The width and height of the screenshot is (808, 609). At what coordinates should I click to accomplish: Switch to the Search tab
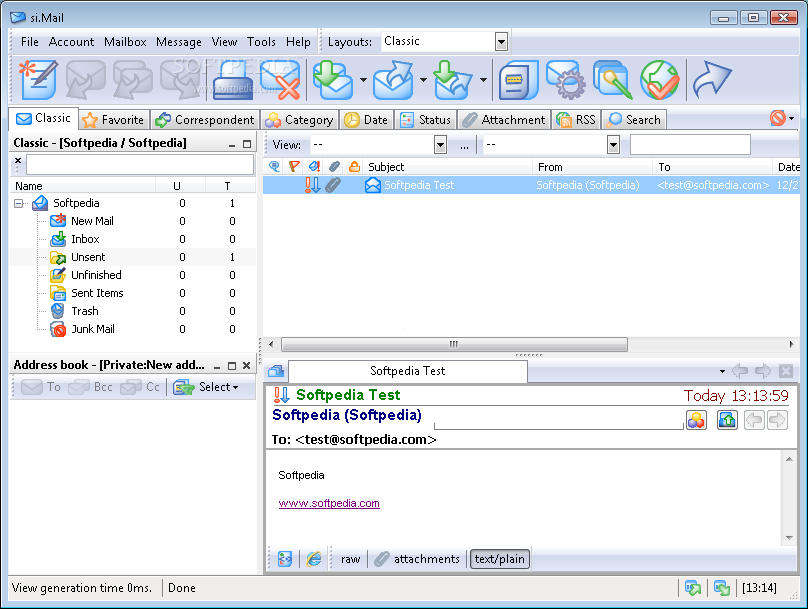(x=634, y=120)
